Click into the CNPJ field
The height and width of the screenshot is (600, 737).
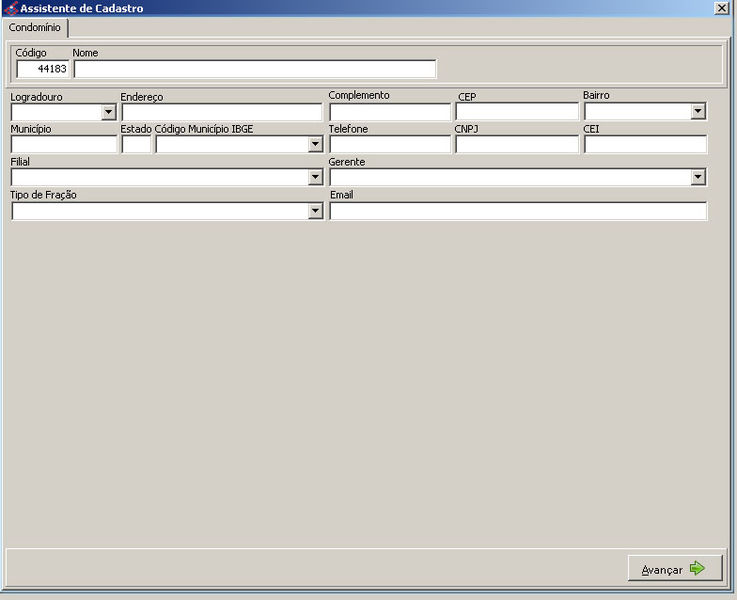tap(517, 145)
